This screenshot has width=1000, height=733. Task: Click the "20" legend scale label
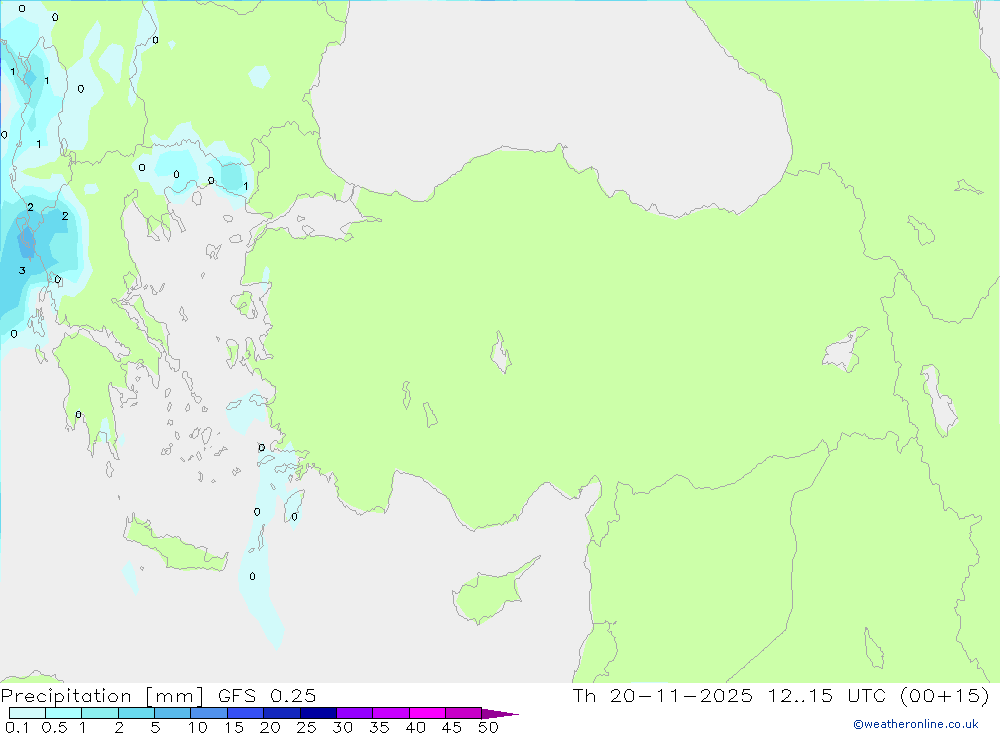270,727
